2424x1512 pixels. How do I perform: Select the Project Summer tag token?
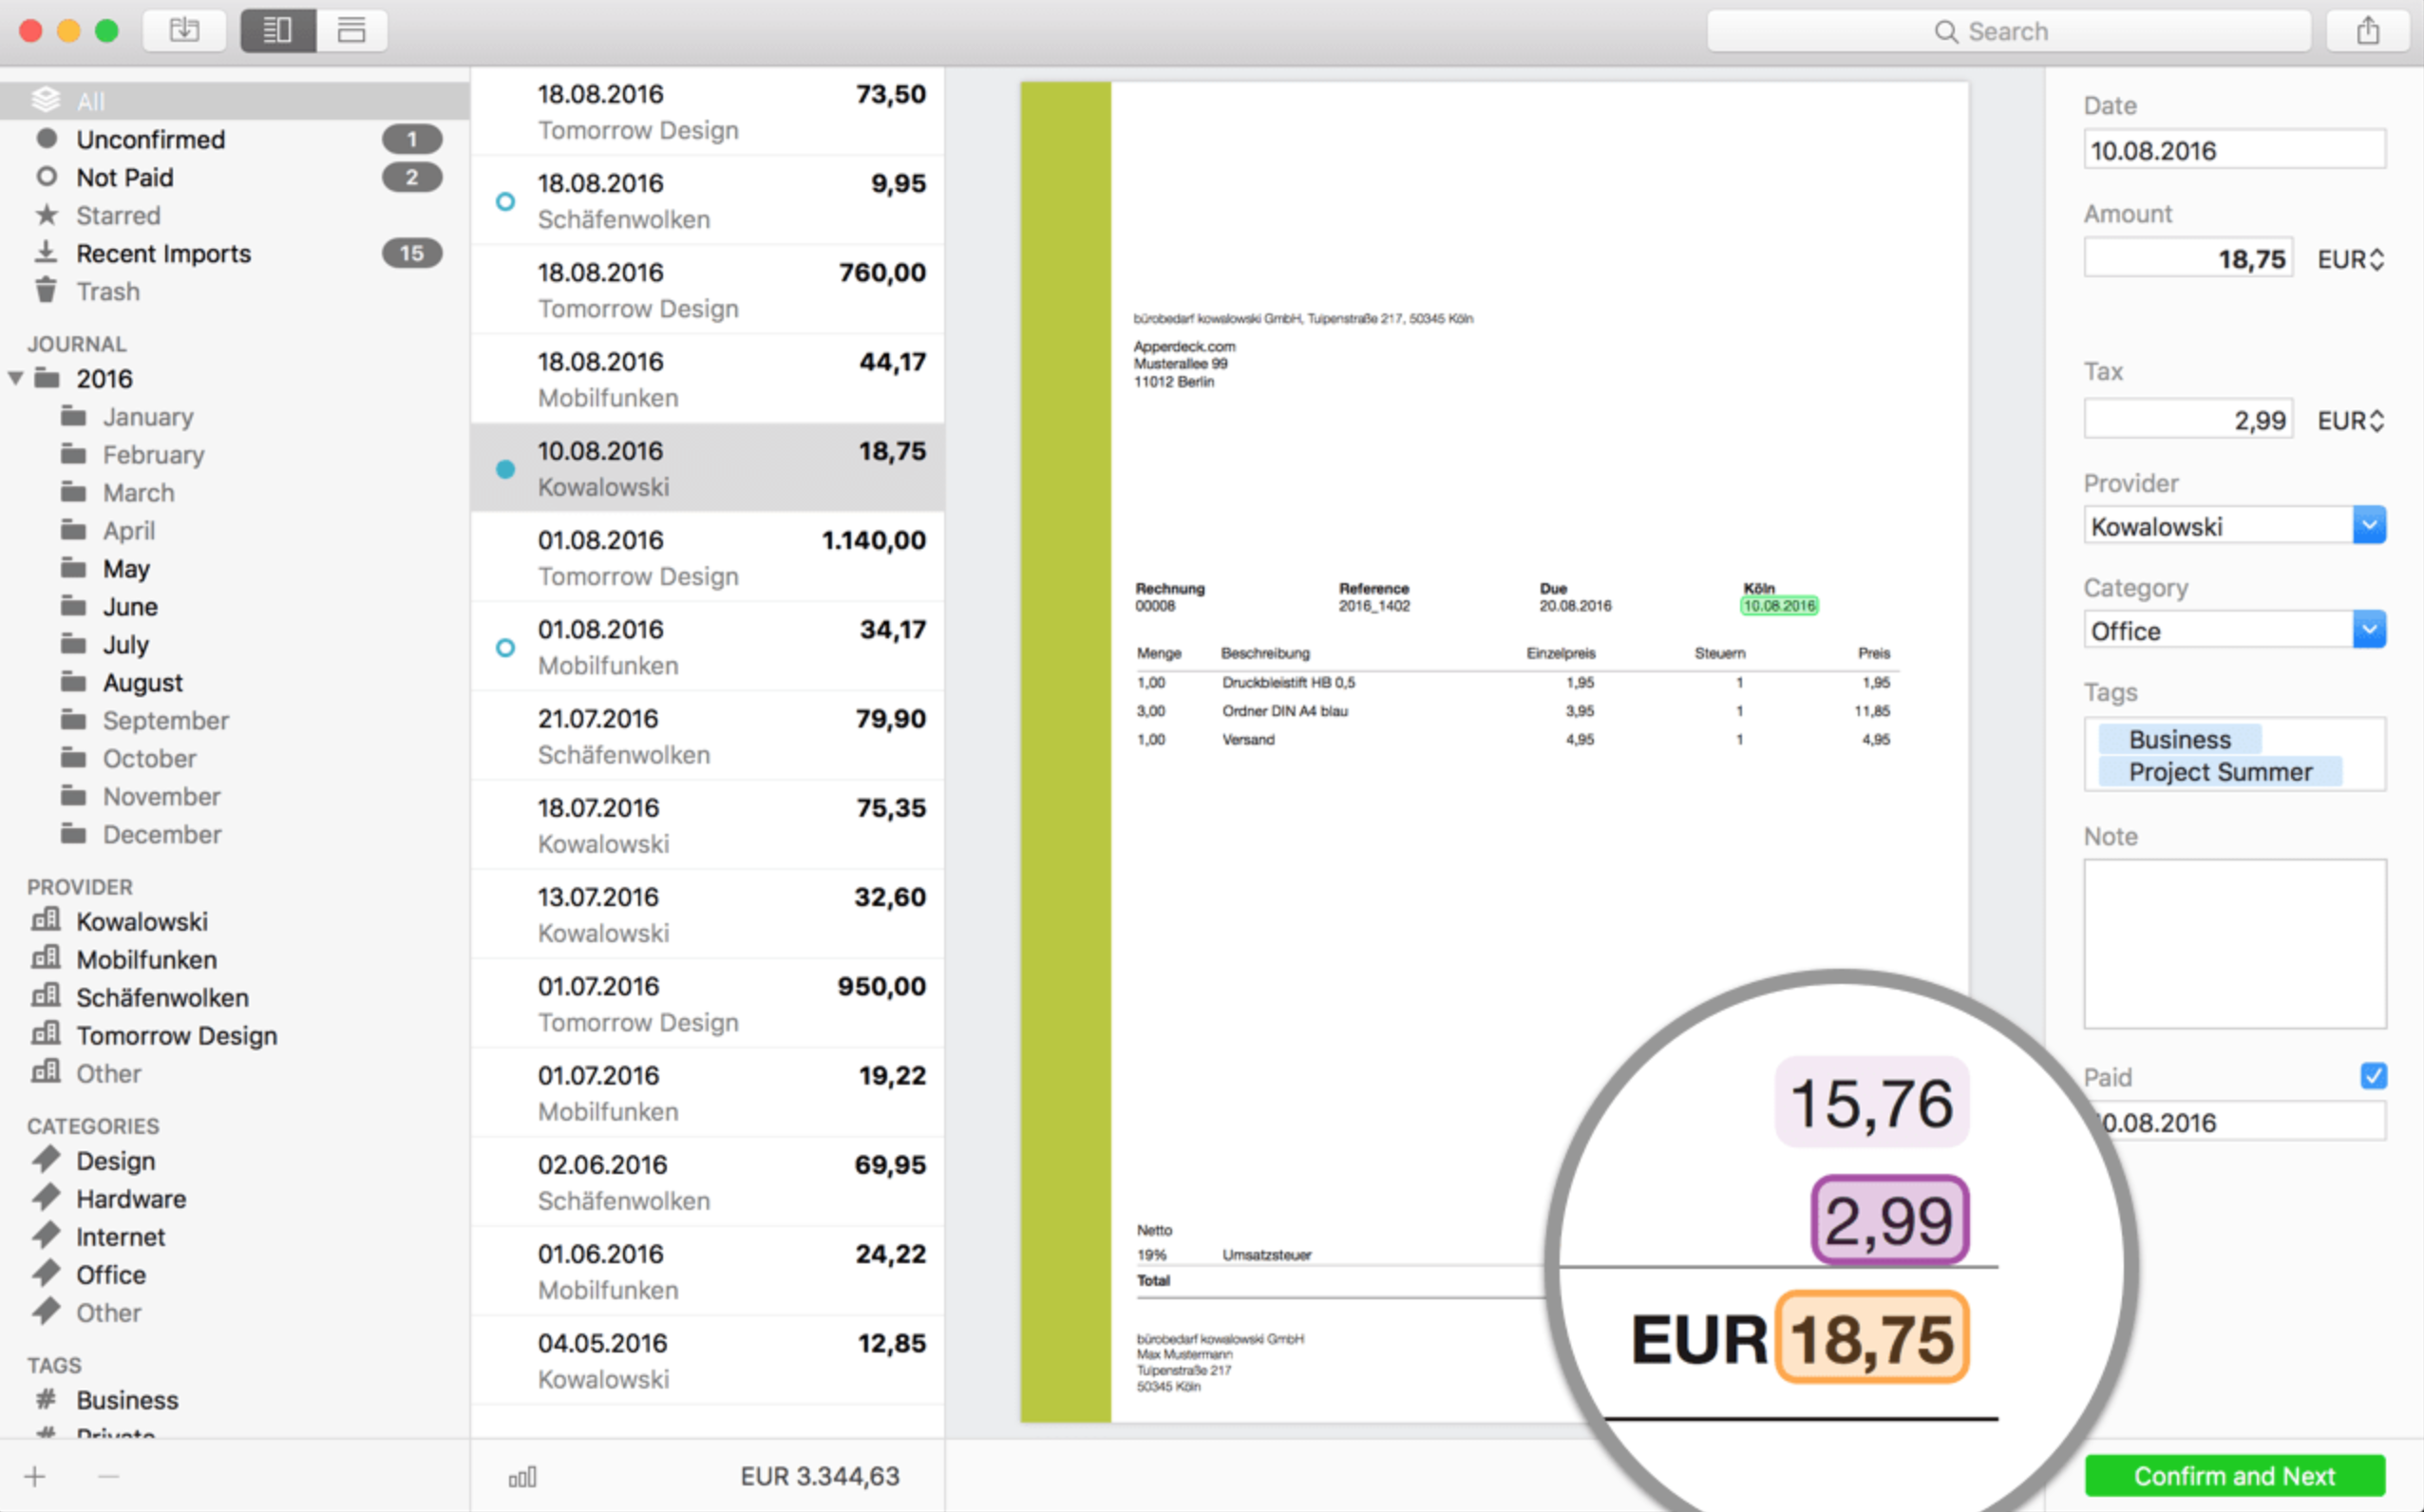point(2219,771)
